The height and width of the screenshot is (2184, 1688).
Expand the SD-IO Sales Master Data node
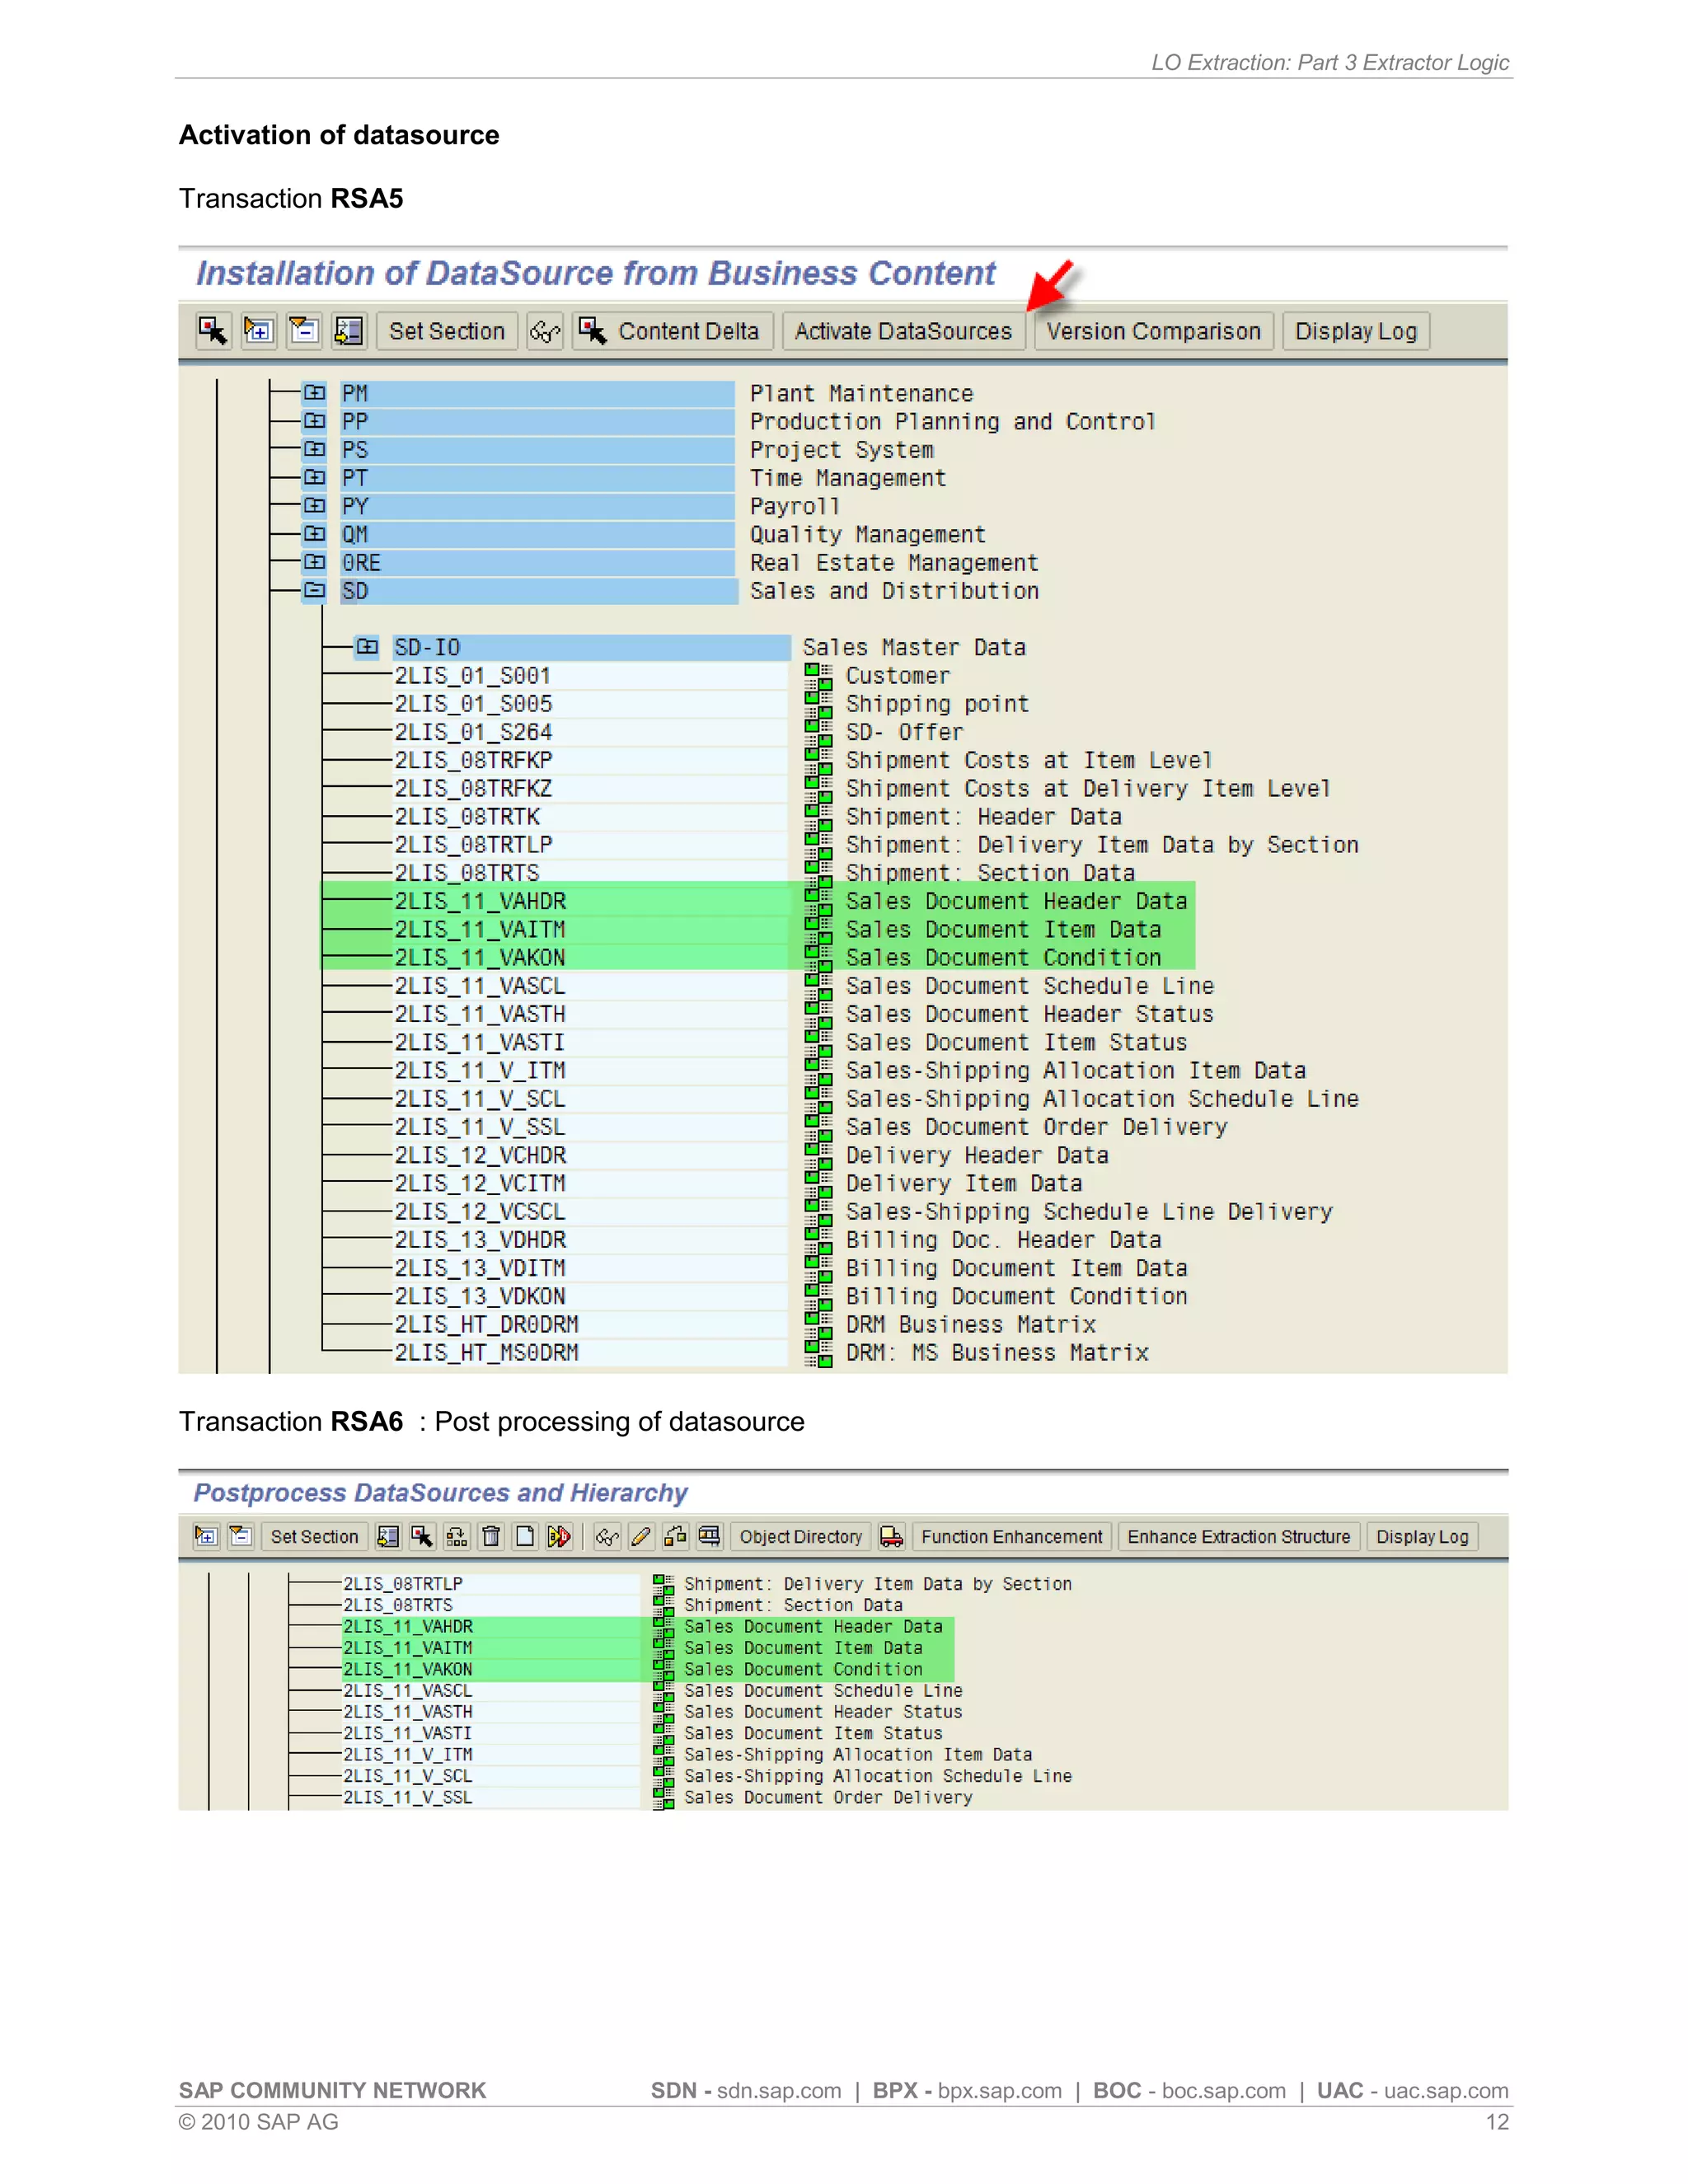[367, 647]
